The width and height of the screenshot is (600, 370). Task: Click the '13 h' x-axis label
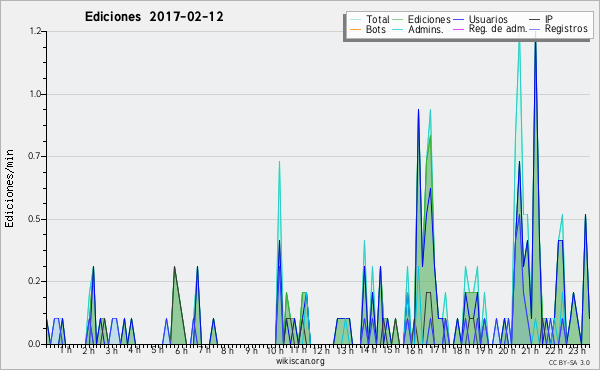[345, 351]
